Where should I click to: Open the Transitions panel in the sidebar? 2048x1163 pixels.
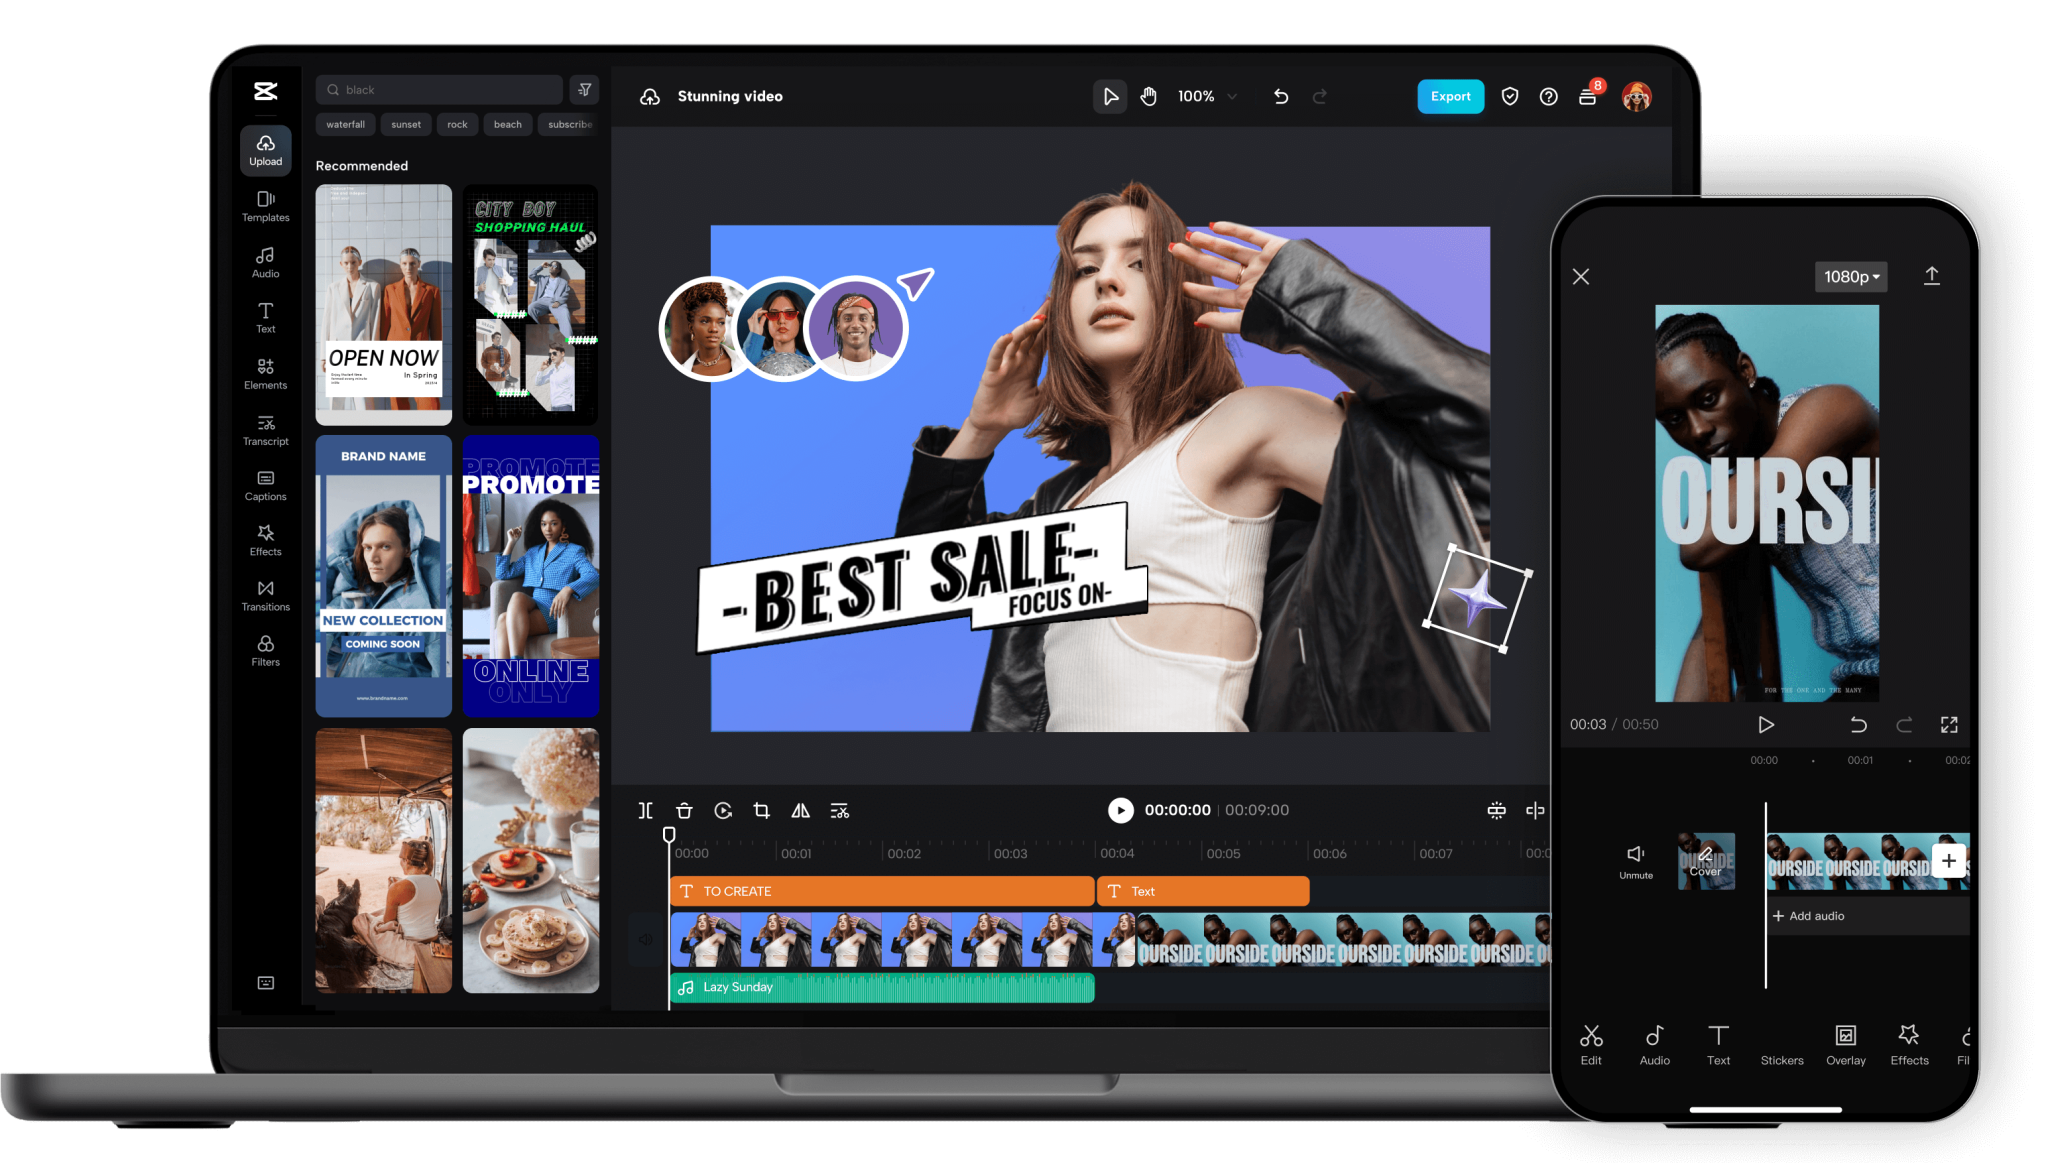[265, 596]
